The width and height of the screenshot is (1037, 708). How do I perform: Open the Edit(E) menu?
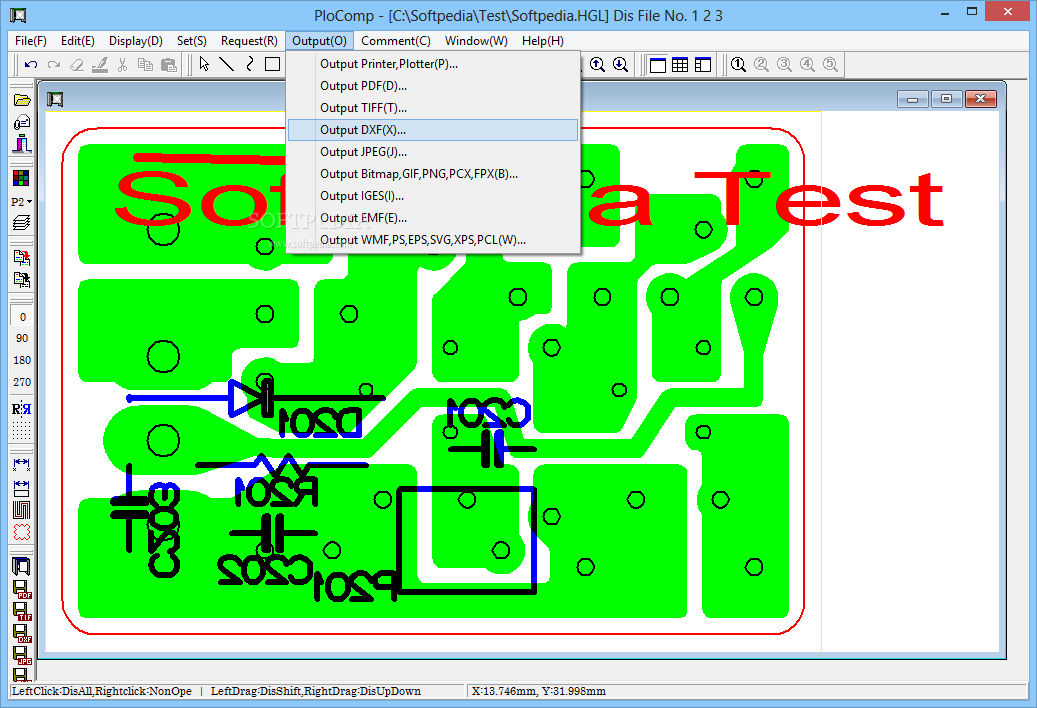[x=77, y=41]
